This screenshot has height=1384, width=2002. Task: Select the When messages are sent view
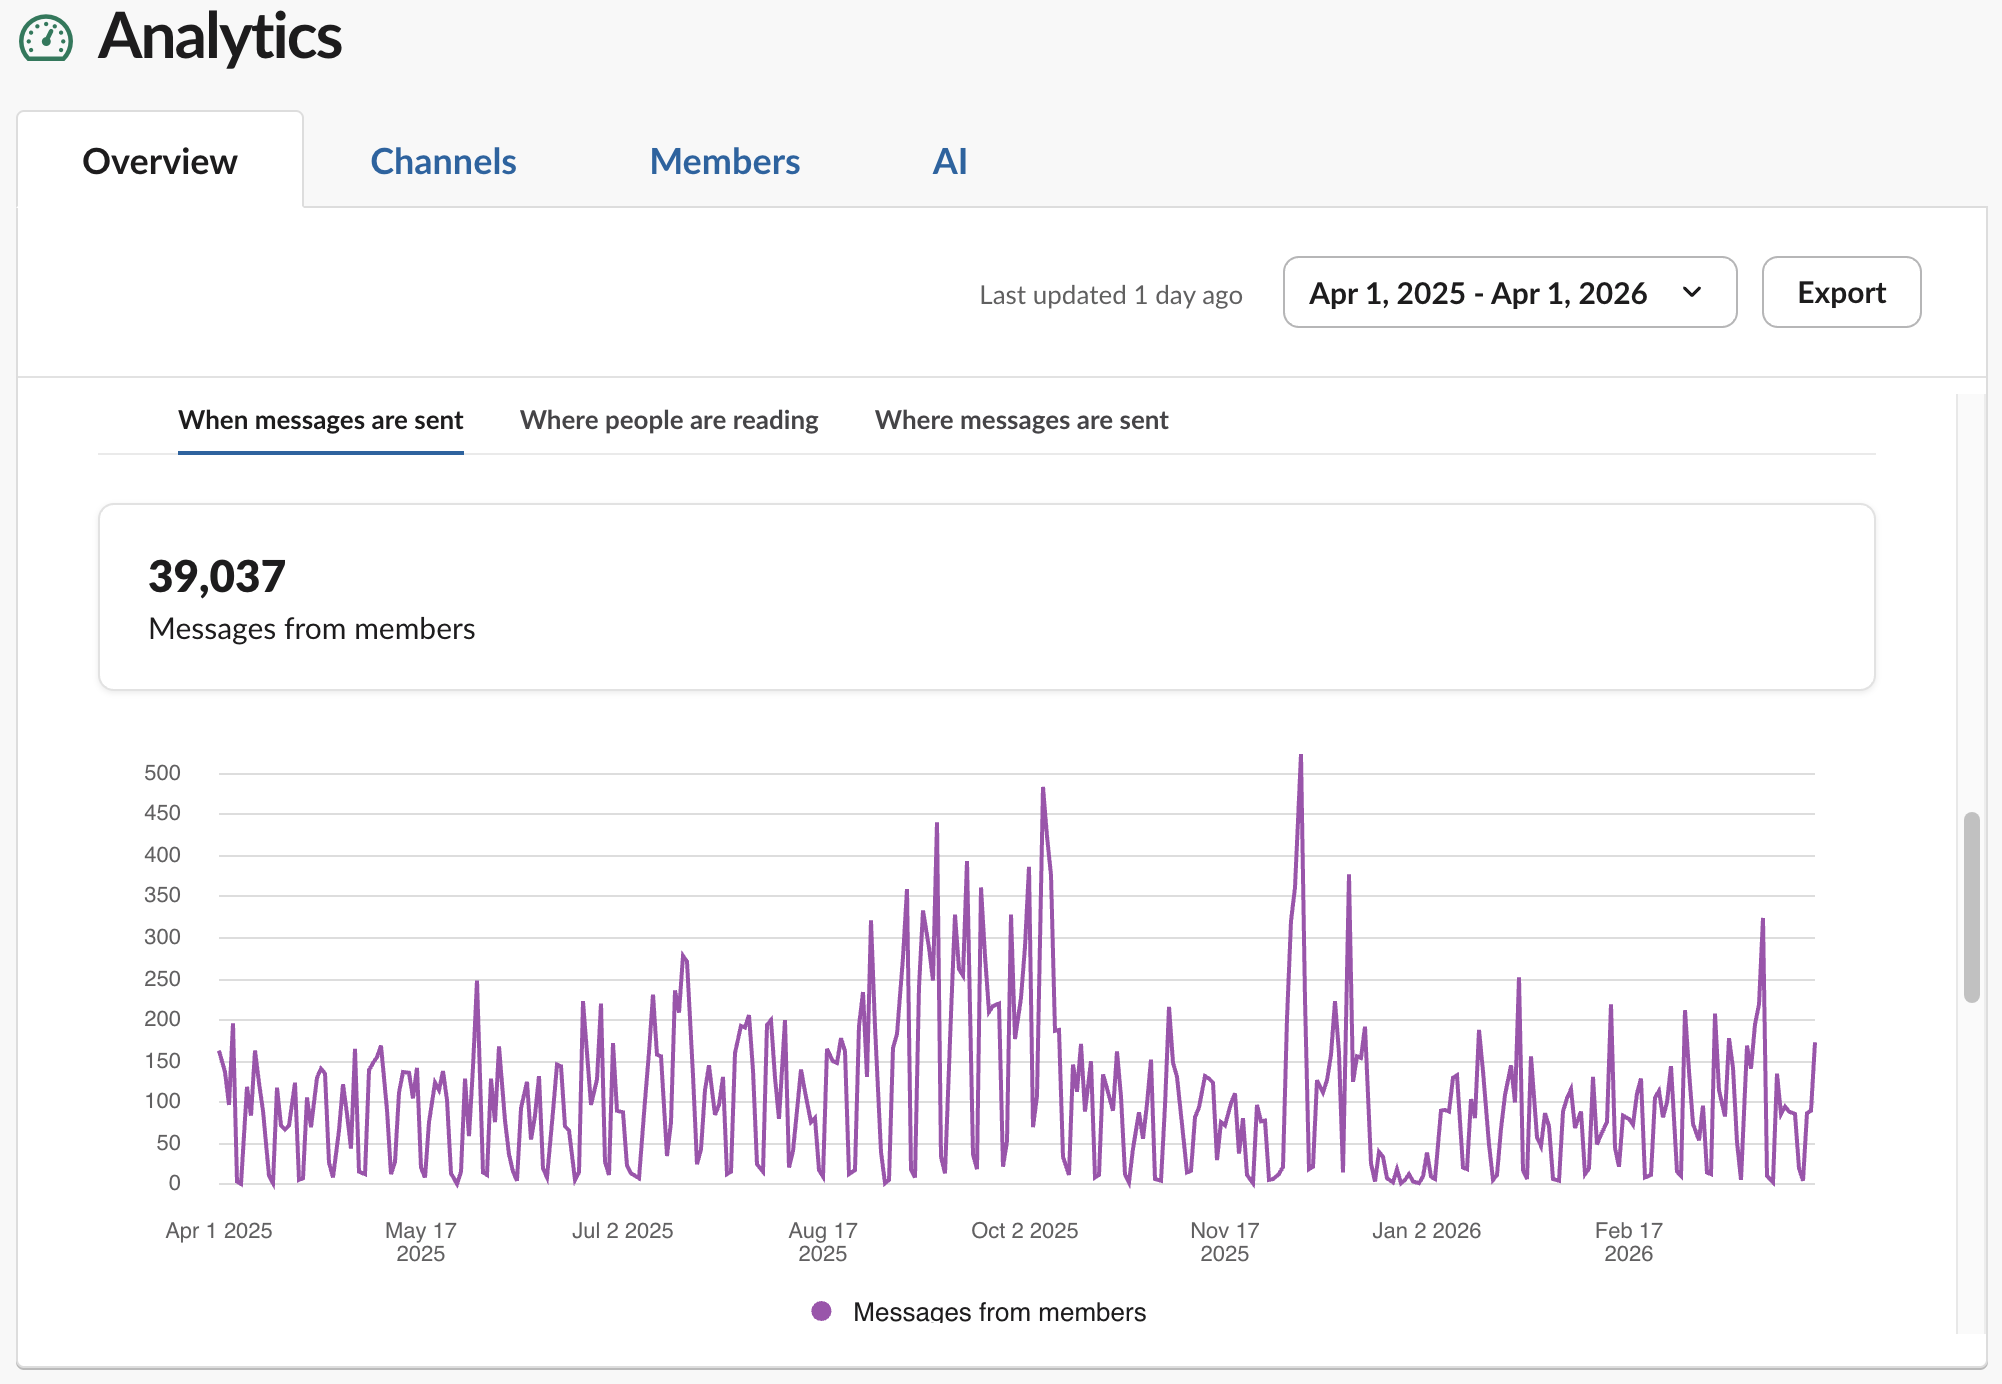pos(320,420)
